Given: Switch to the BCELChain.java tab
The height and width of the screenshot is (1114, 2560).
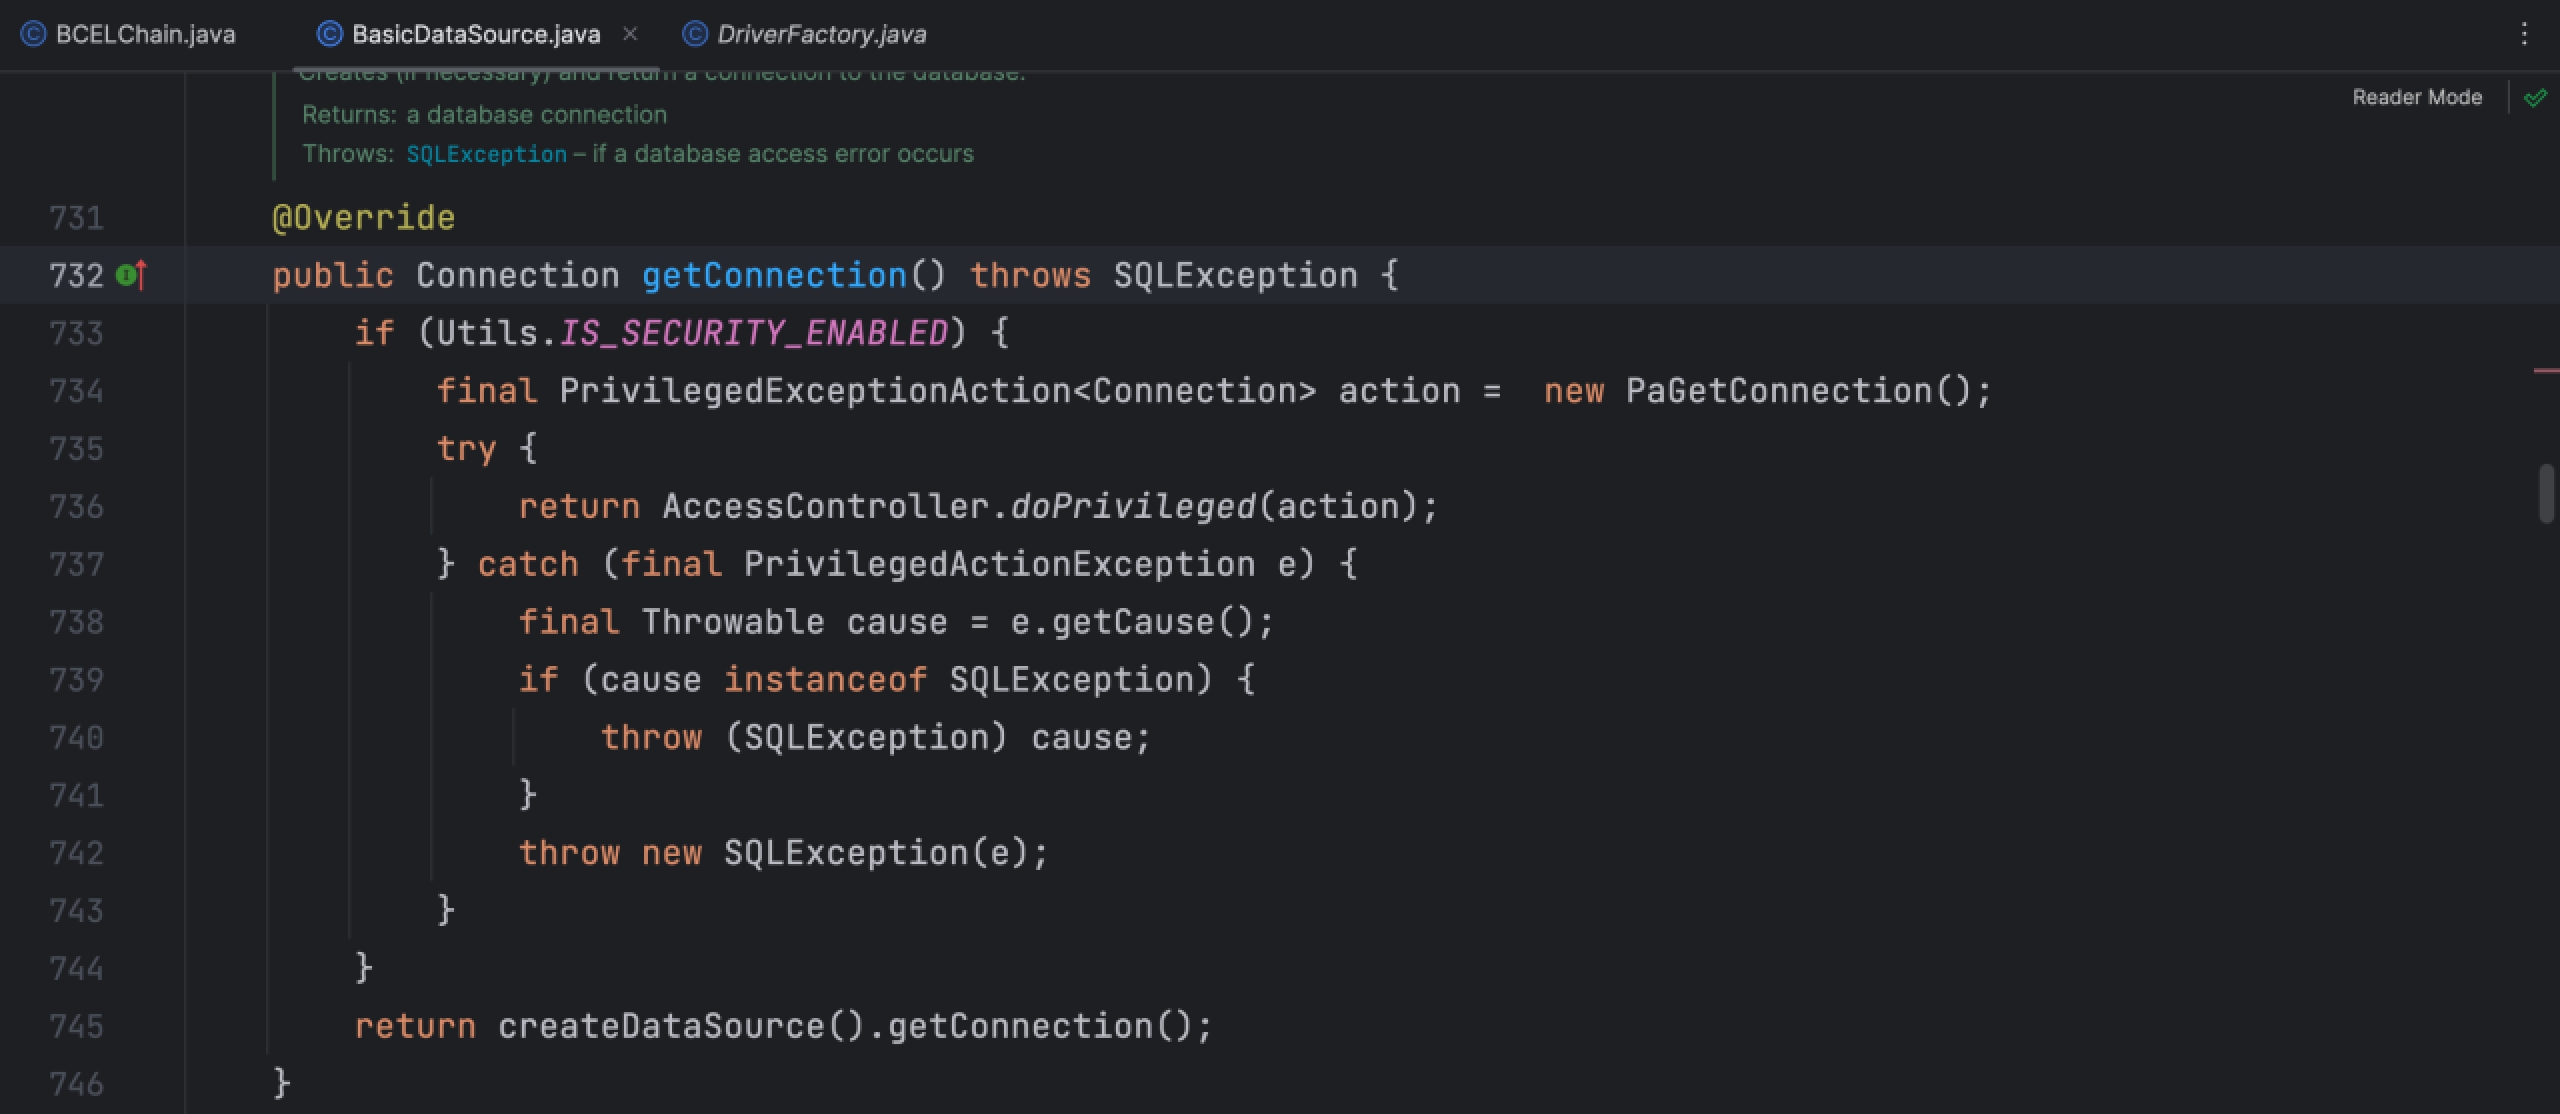Looking at the screenshot, I should pyautogui.click(x=128, y=34).
